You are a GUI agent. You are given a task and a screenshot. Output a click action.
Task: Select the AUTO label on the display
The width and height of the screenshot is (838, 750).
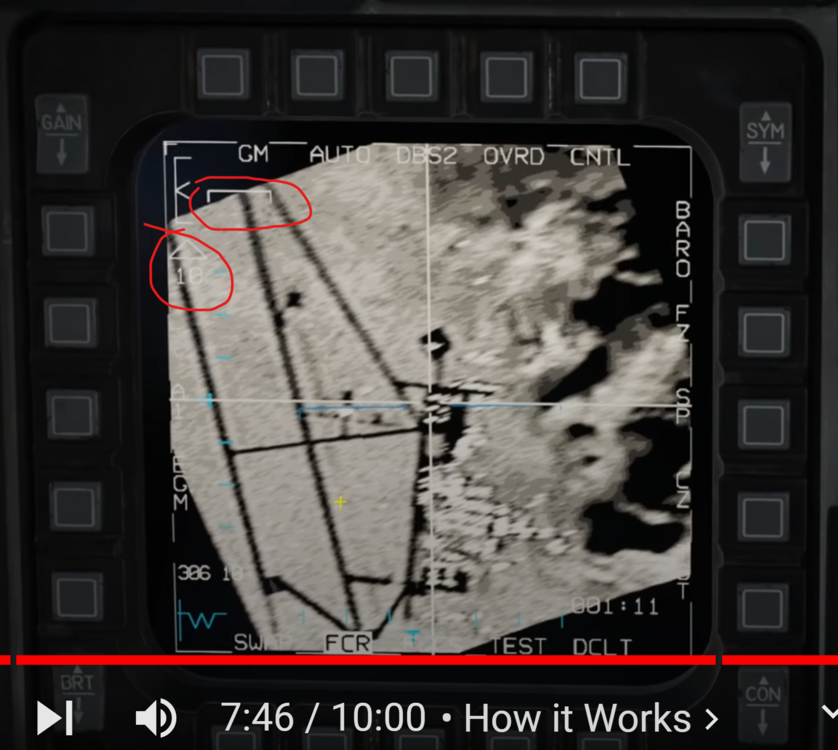(339, 155)
